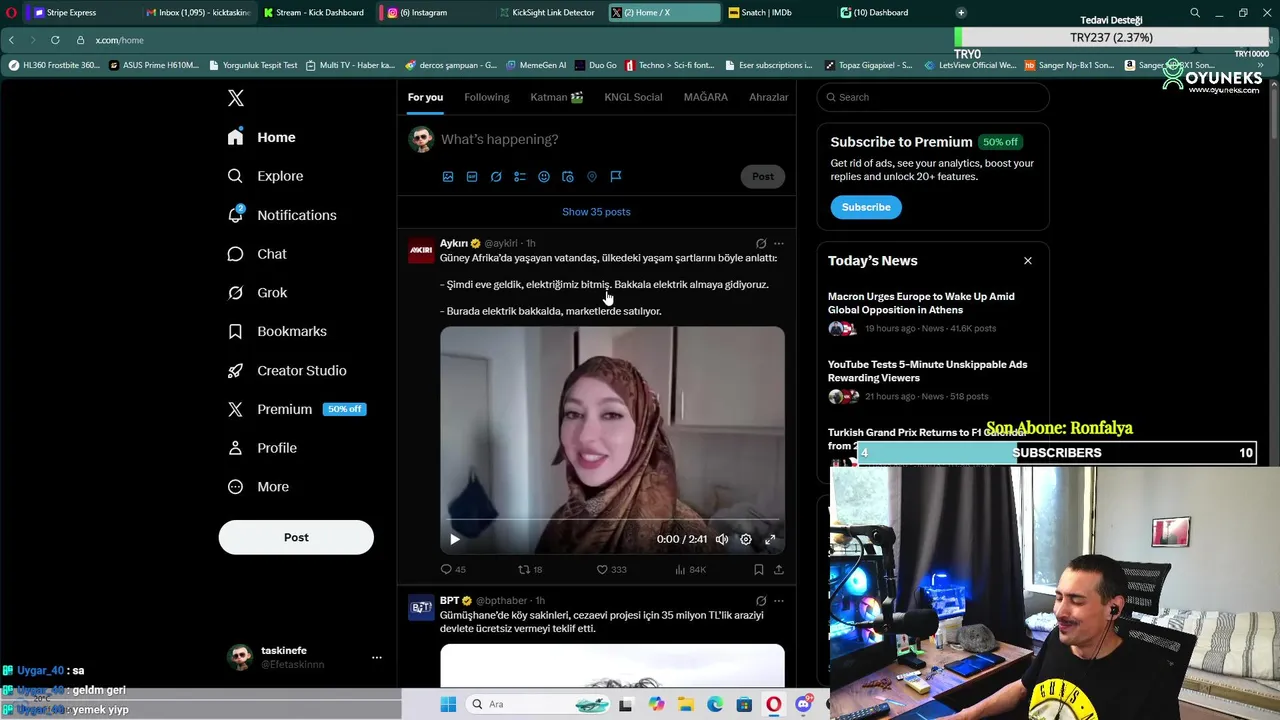
Task: Click the schedule post icon
Action: (568, 176)
